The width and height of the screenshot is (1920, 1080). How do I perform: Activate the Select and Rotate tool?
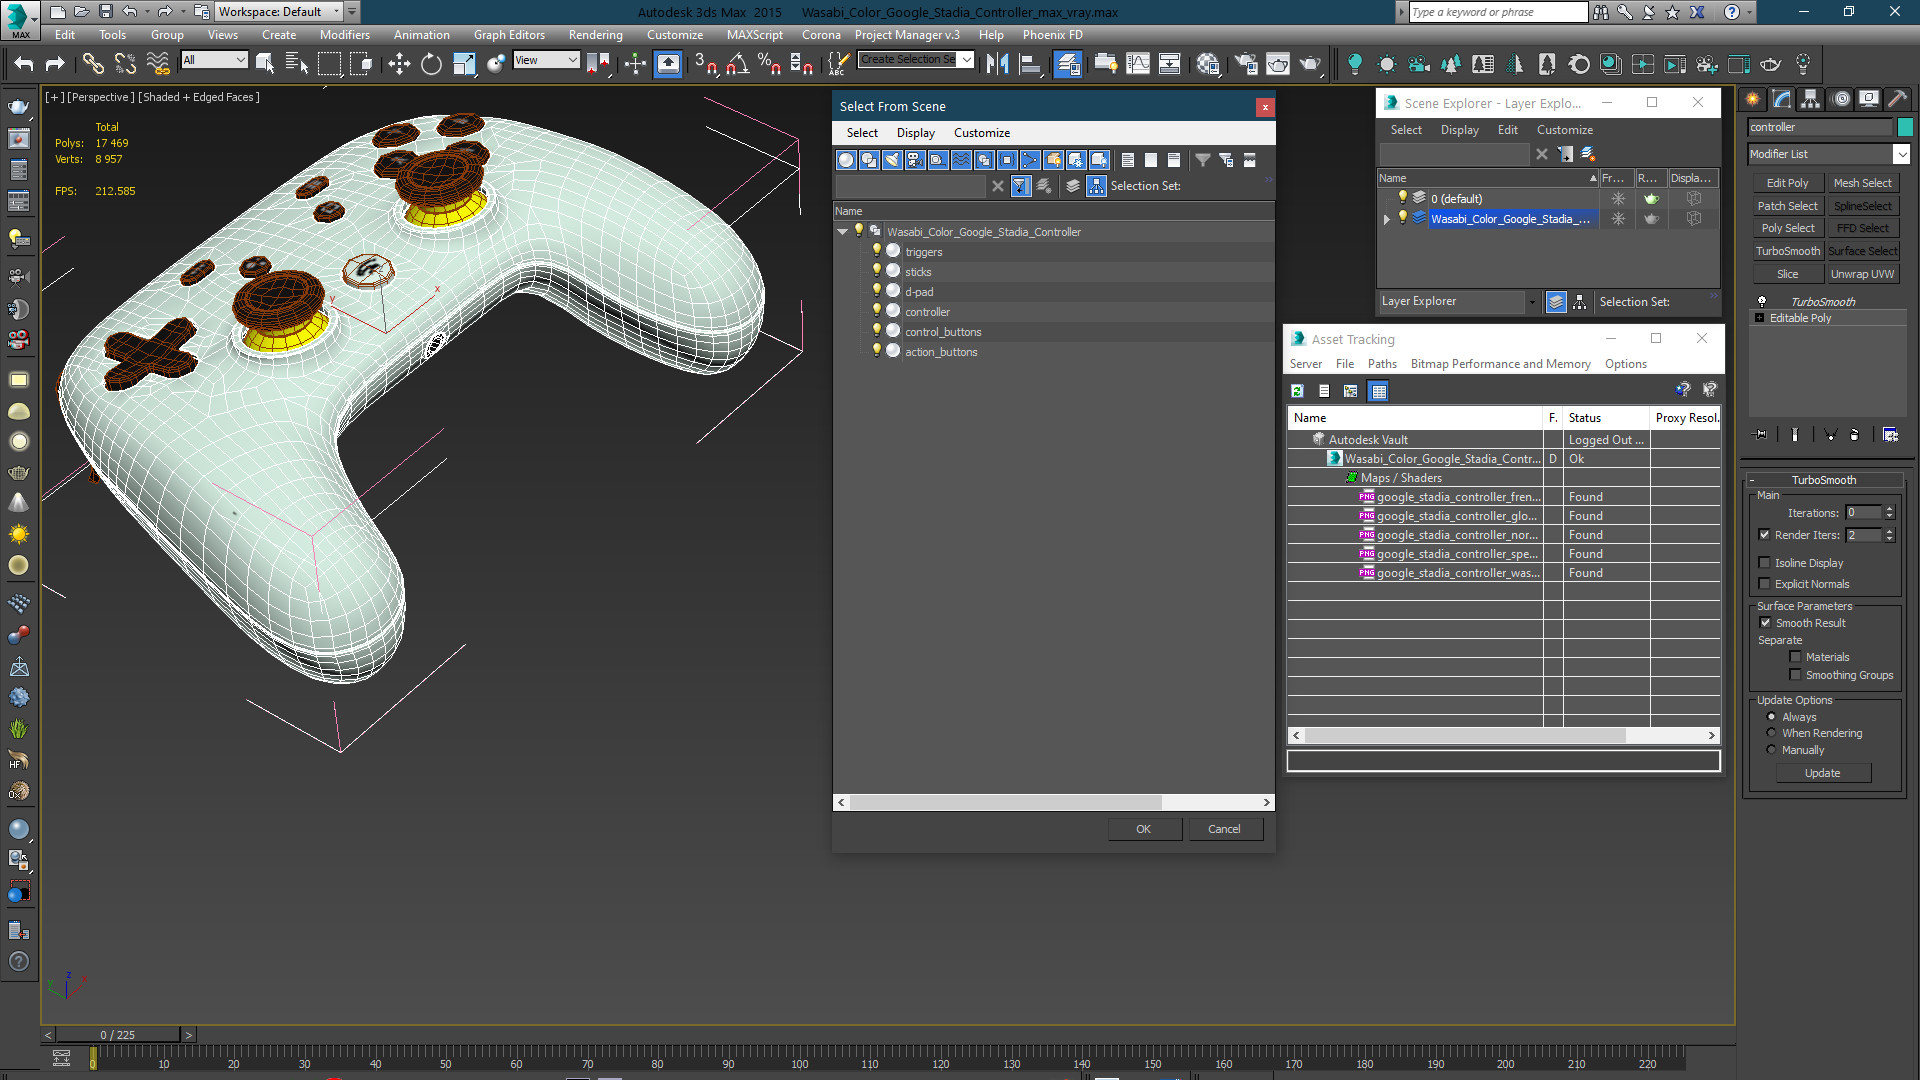[431, 65]
